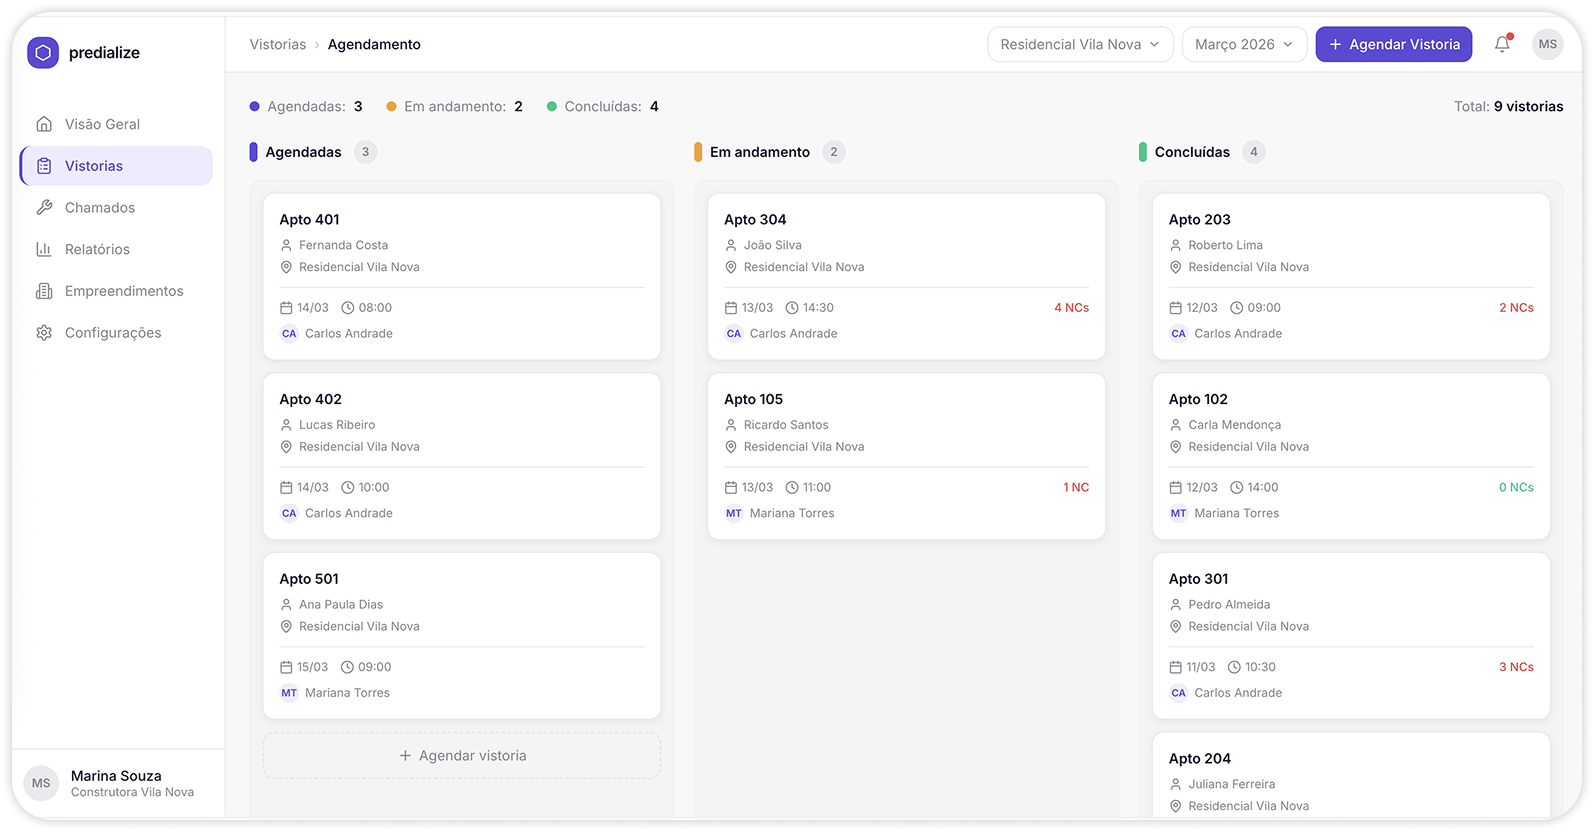
Task: Go to Chamados in the sidebar
Action: 100,208
